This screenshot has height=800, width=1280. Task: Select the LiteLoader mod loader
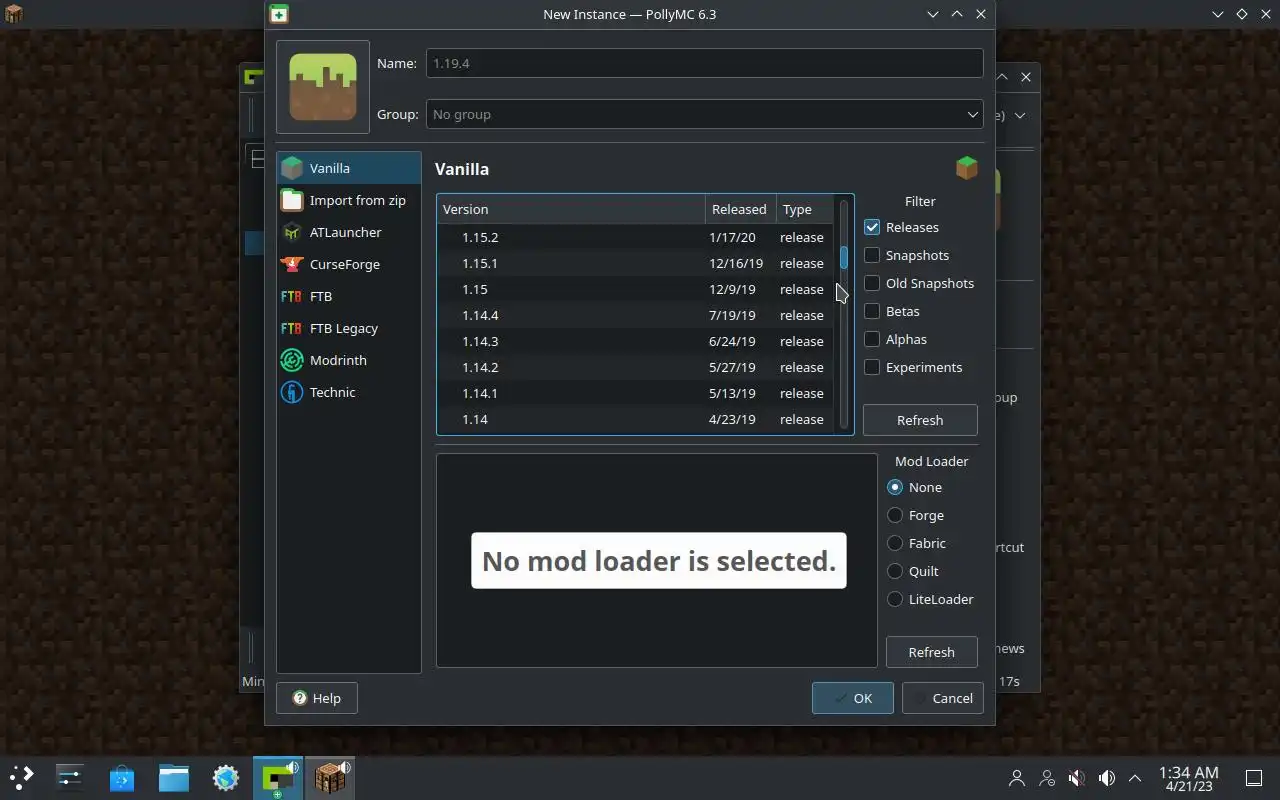tap(895, 599)
